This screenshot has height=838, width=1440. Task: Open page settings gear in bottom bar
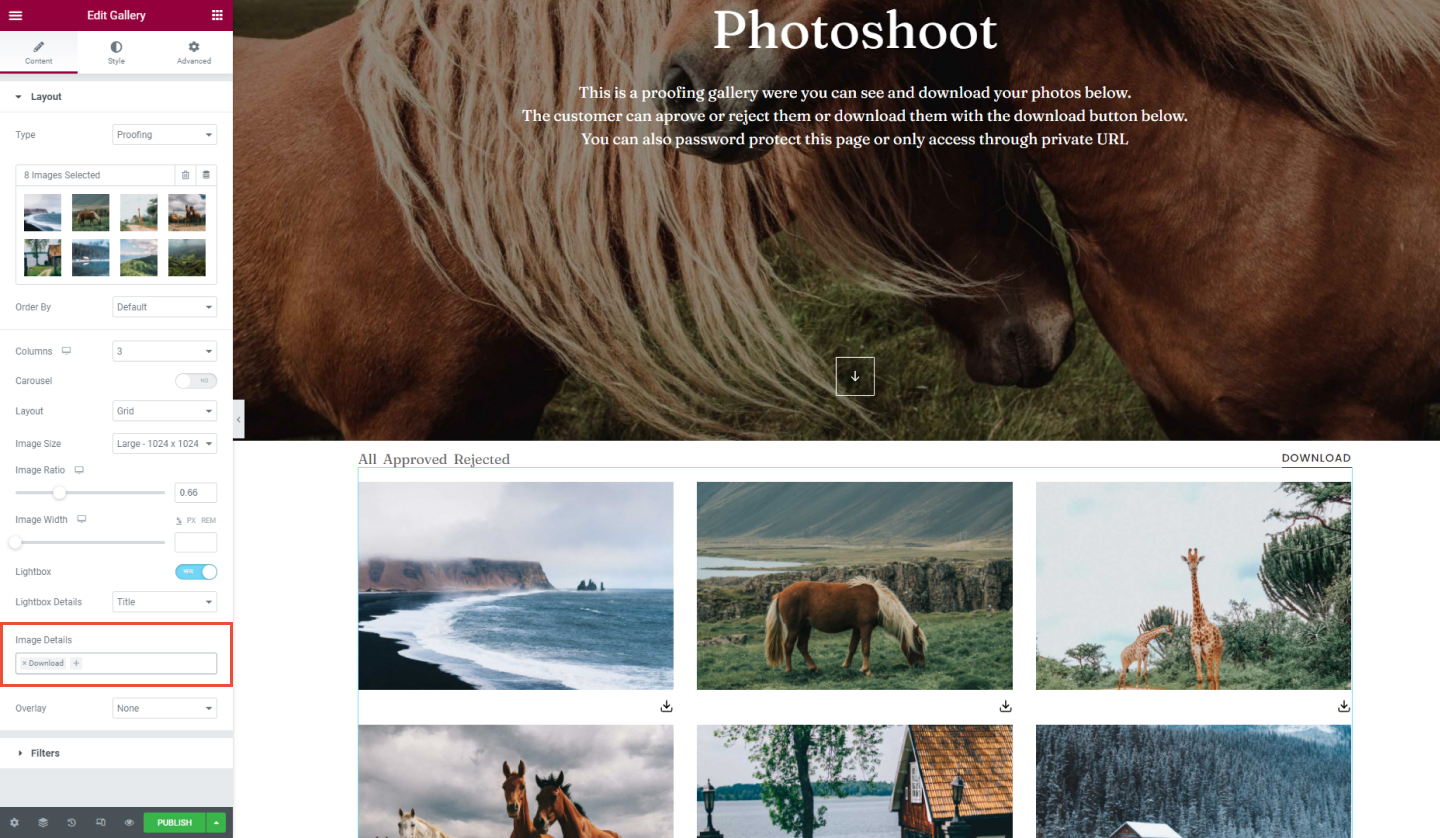[14, 823]
